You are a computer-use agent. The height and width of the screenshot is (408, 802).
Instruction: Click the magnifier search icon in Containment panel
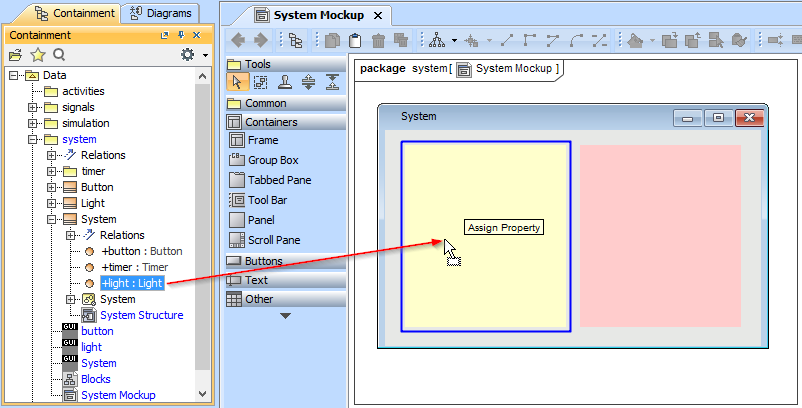click(59, 54)
